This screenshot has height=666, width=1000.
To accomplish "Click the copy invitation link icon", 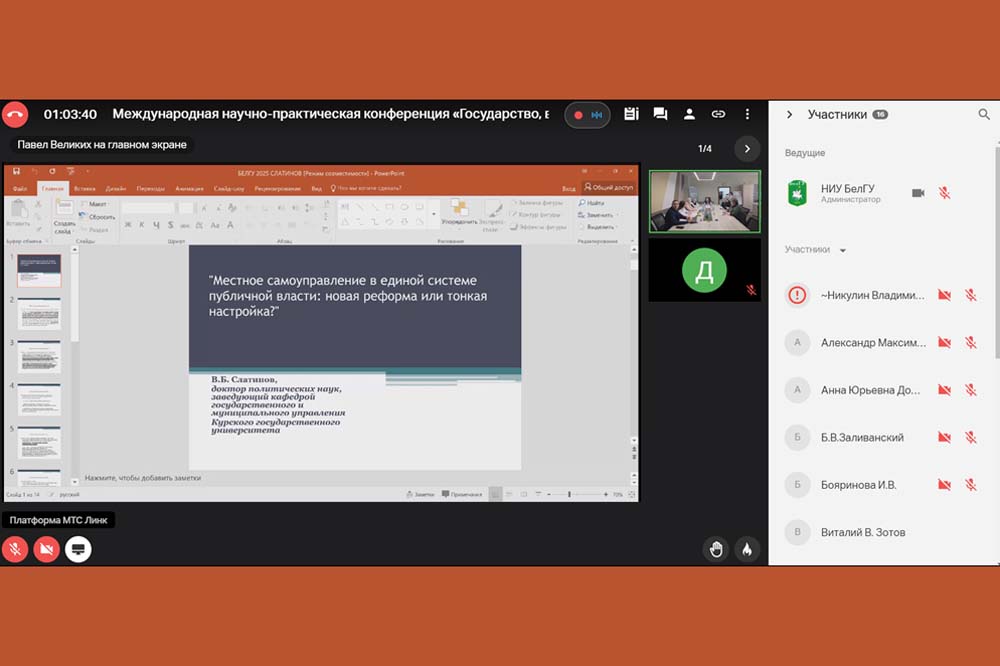I will coord(718,114).
